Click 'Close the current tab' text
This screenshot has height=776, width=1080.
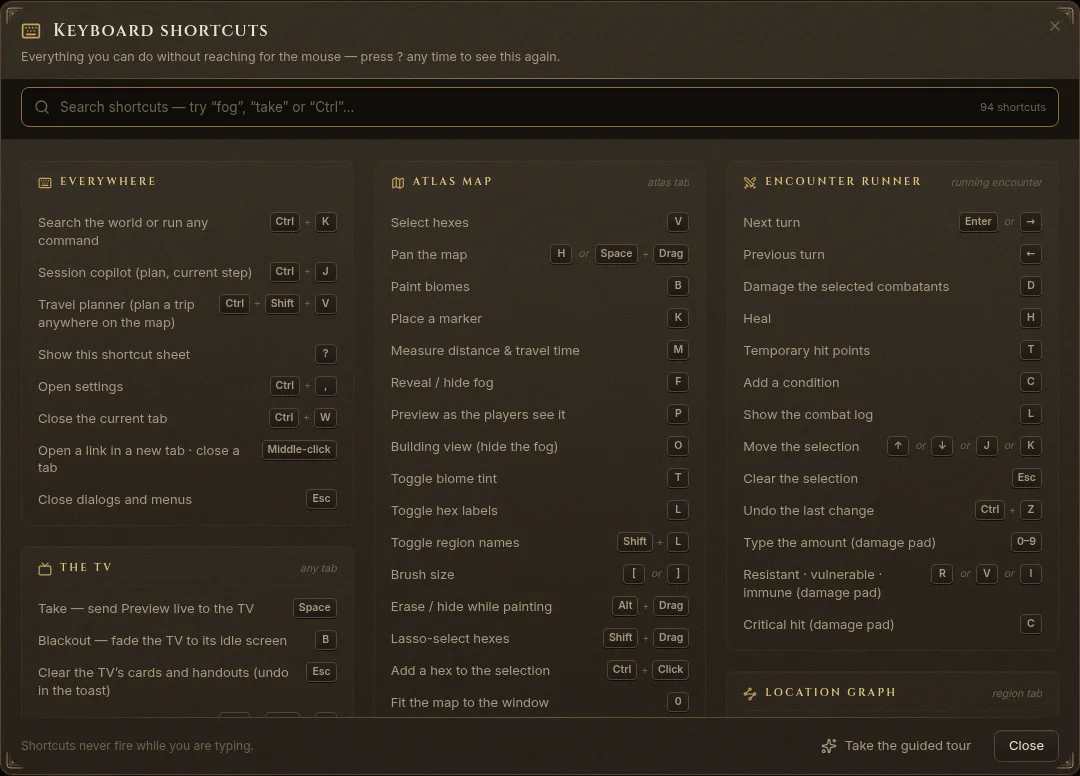103,419
